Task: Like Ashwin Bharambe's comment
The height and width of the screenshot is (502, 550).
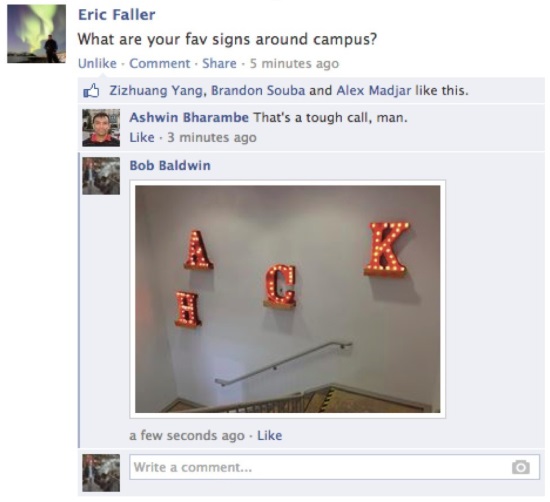Action: (142, 137)
